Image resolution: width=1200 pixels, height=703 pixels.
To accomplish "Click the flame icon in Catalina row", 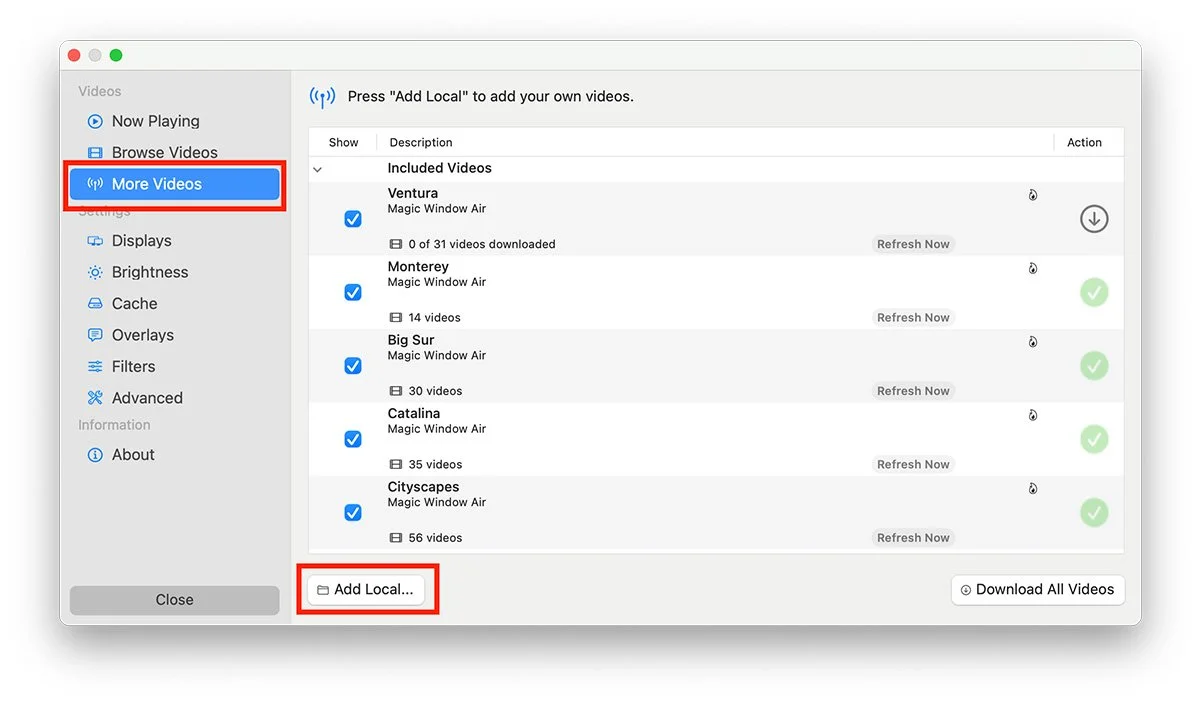I will click(x=1033, y=415).
